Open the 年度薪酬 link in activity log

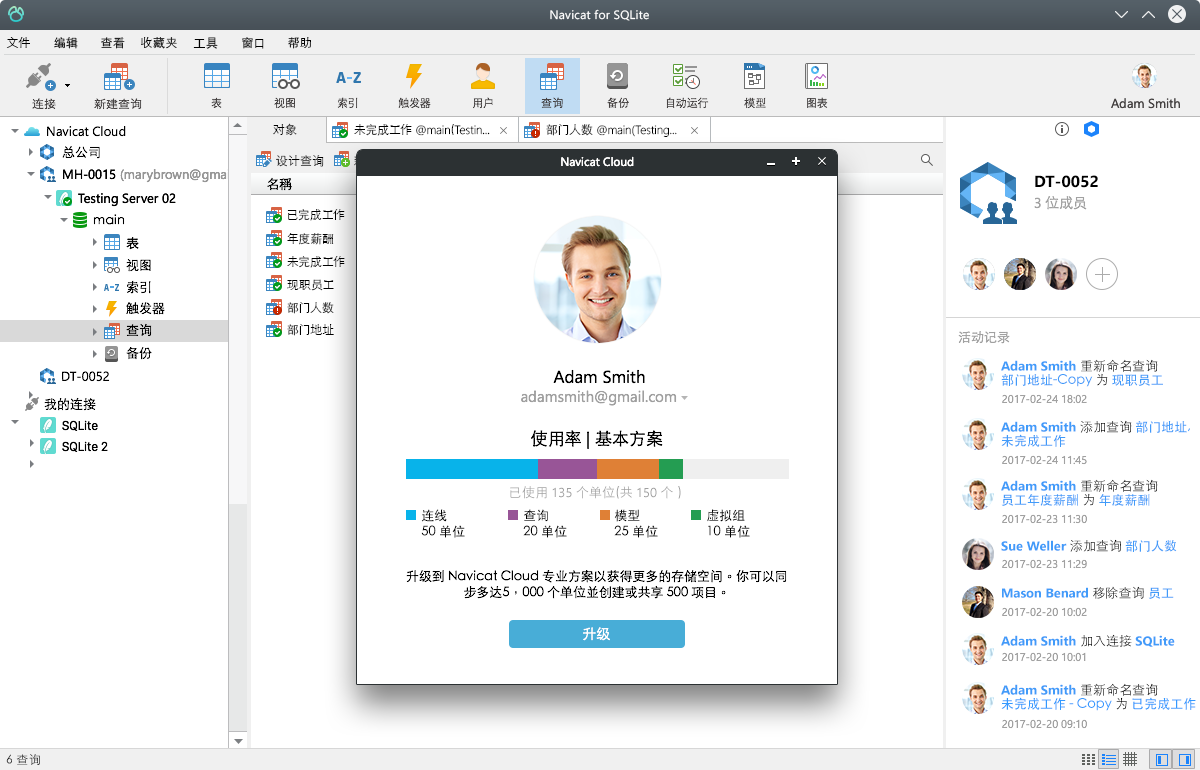[x=1125, y=500]
